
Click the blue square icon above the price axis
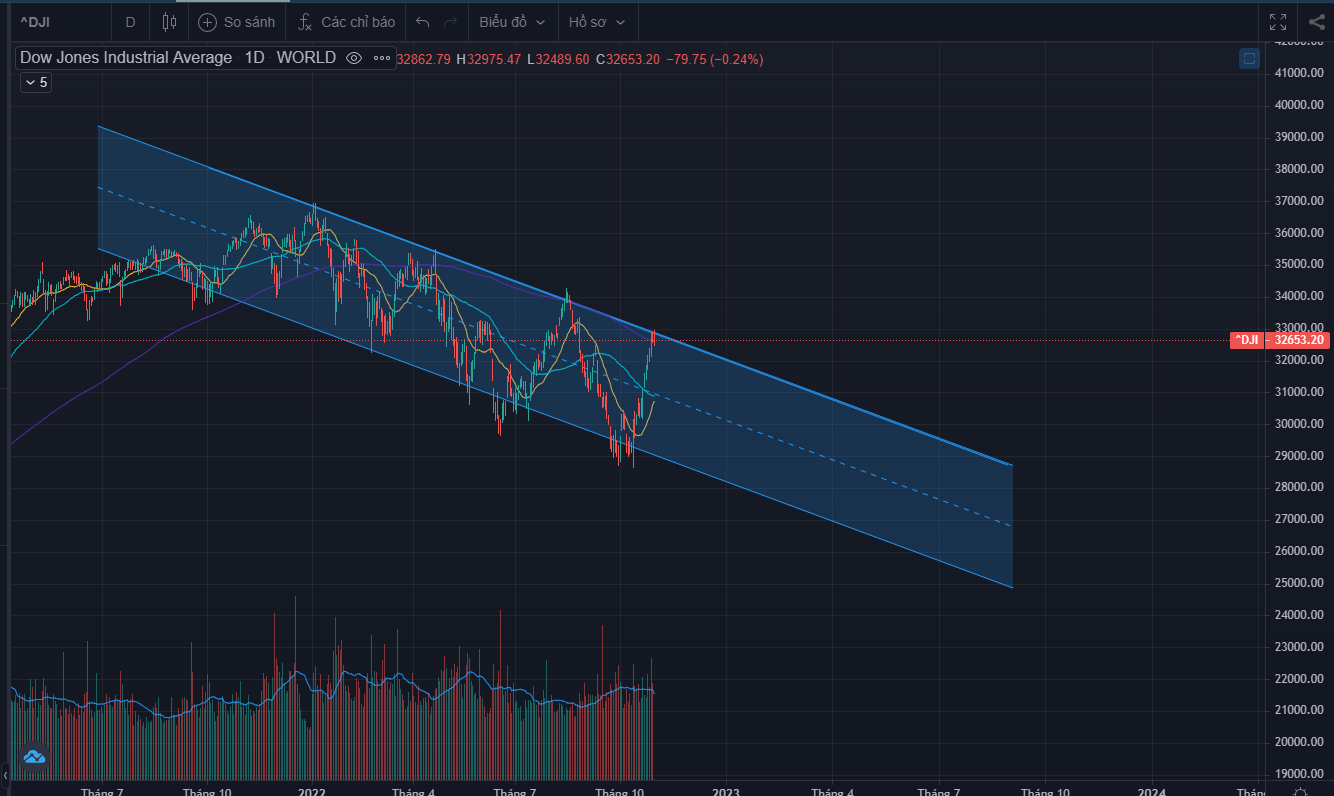1249,58
